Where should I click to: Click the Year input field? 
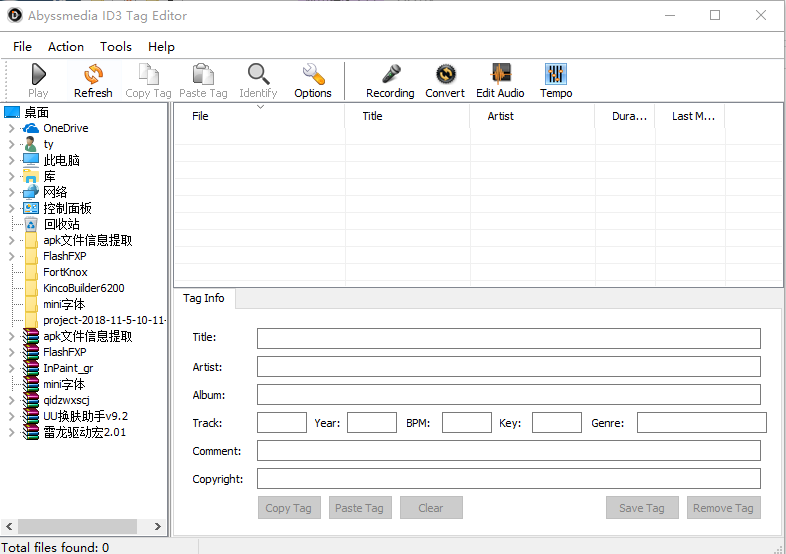click(x=371, y=423)
